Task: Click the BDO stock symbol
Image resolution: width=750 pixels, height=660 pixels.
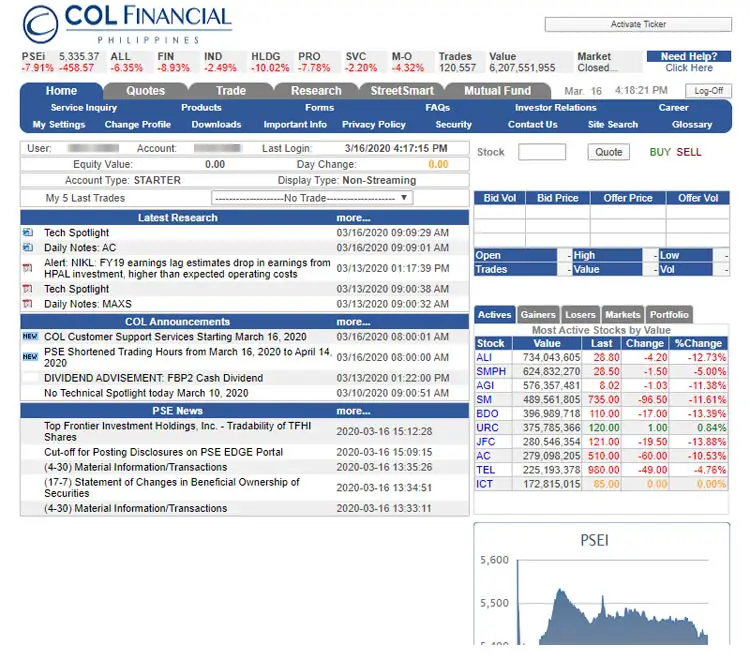Action: 487,414
